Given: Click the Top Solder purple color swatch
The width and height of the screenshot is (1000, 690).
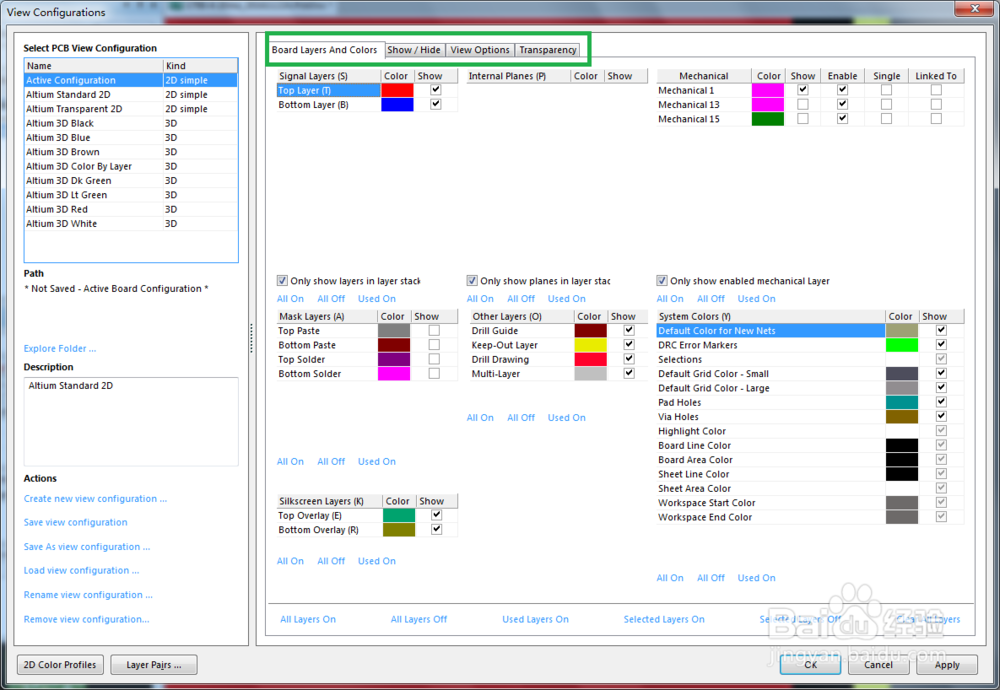Looking at the screenshot, I should [x=394, y=359].
